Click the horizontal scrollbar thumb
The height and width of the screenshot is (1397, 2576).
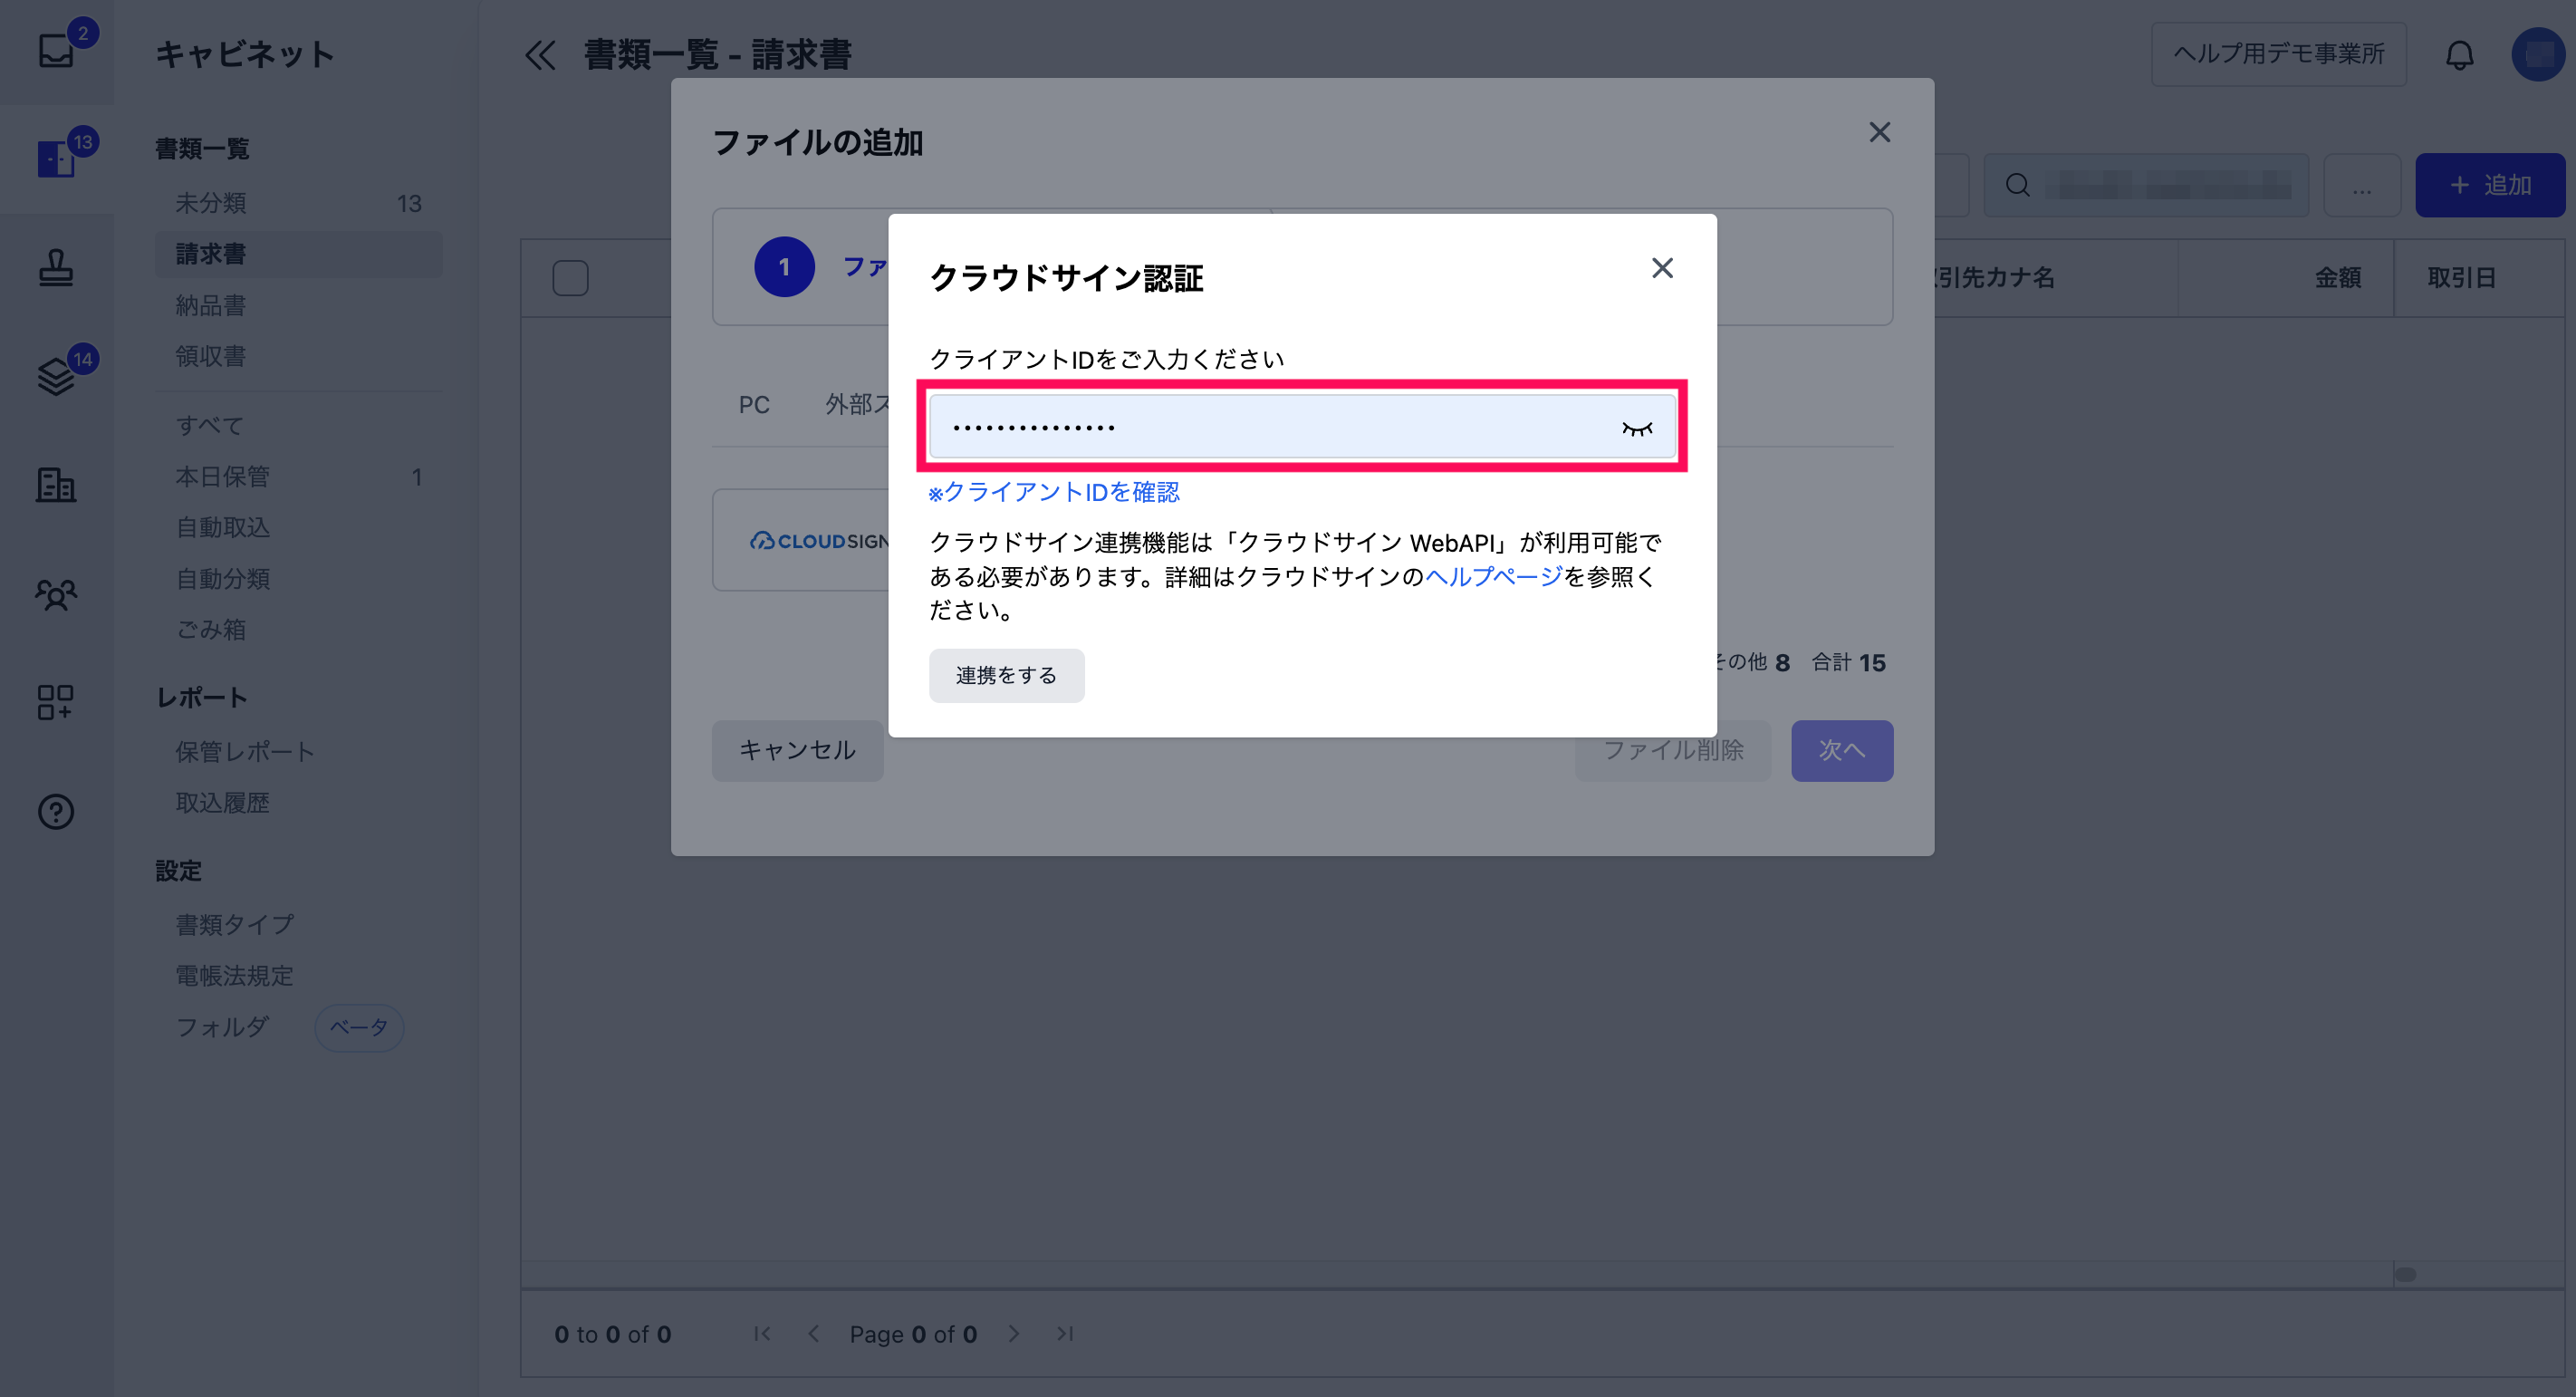tap(2405, 1274)
